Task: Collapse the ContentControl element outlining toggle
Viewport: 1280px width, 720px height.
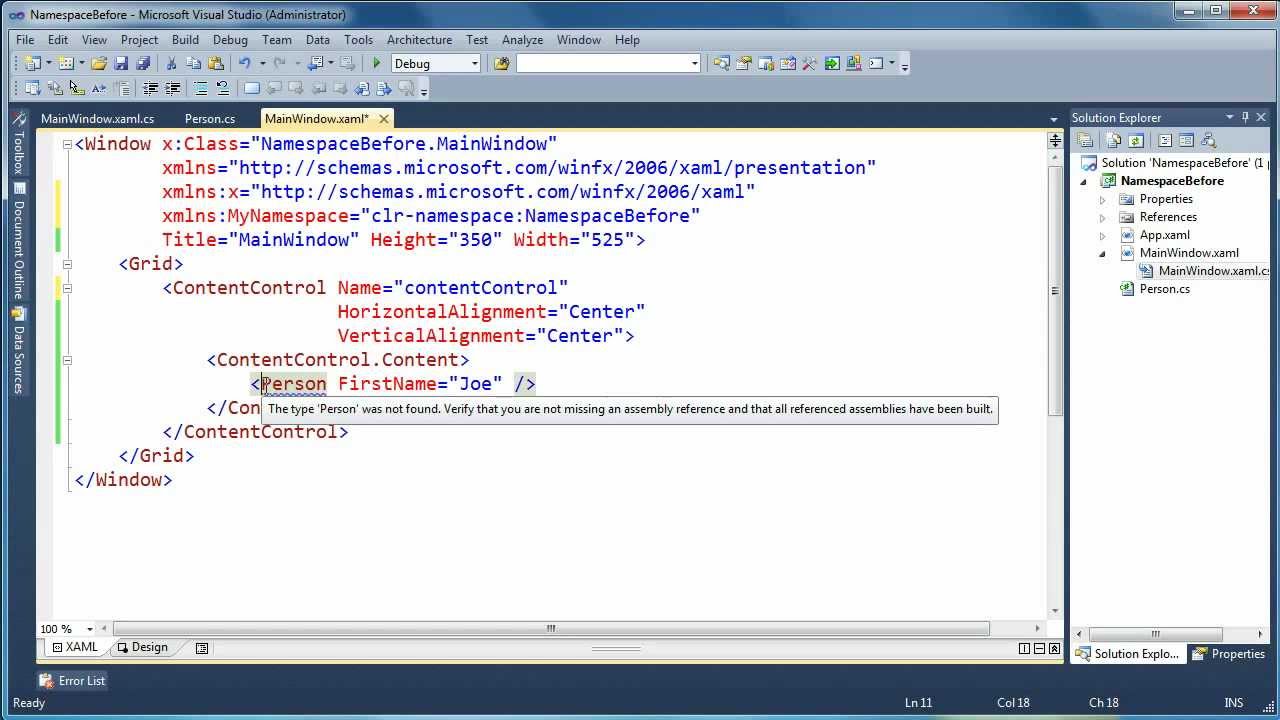Action: (x=67, y=288)
